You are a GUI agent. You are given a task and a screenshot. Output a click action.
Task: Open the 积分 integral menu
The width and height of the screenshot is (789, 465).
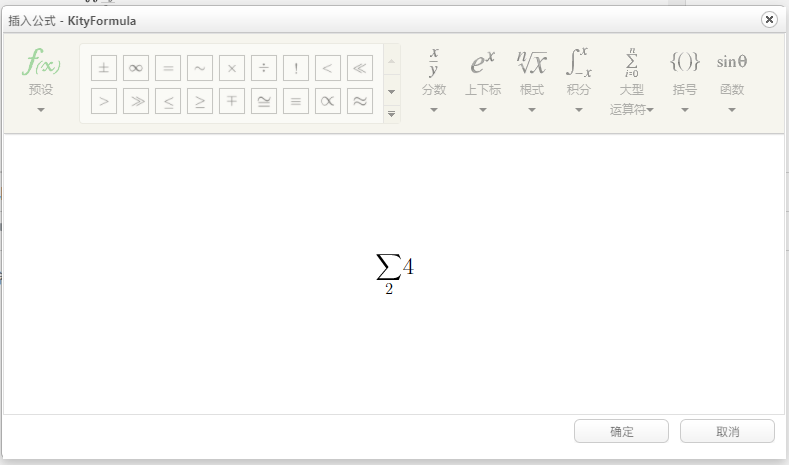point(579,80)
